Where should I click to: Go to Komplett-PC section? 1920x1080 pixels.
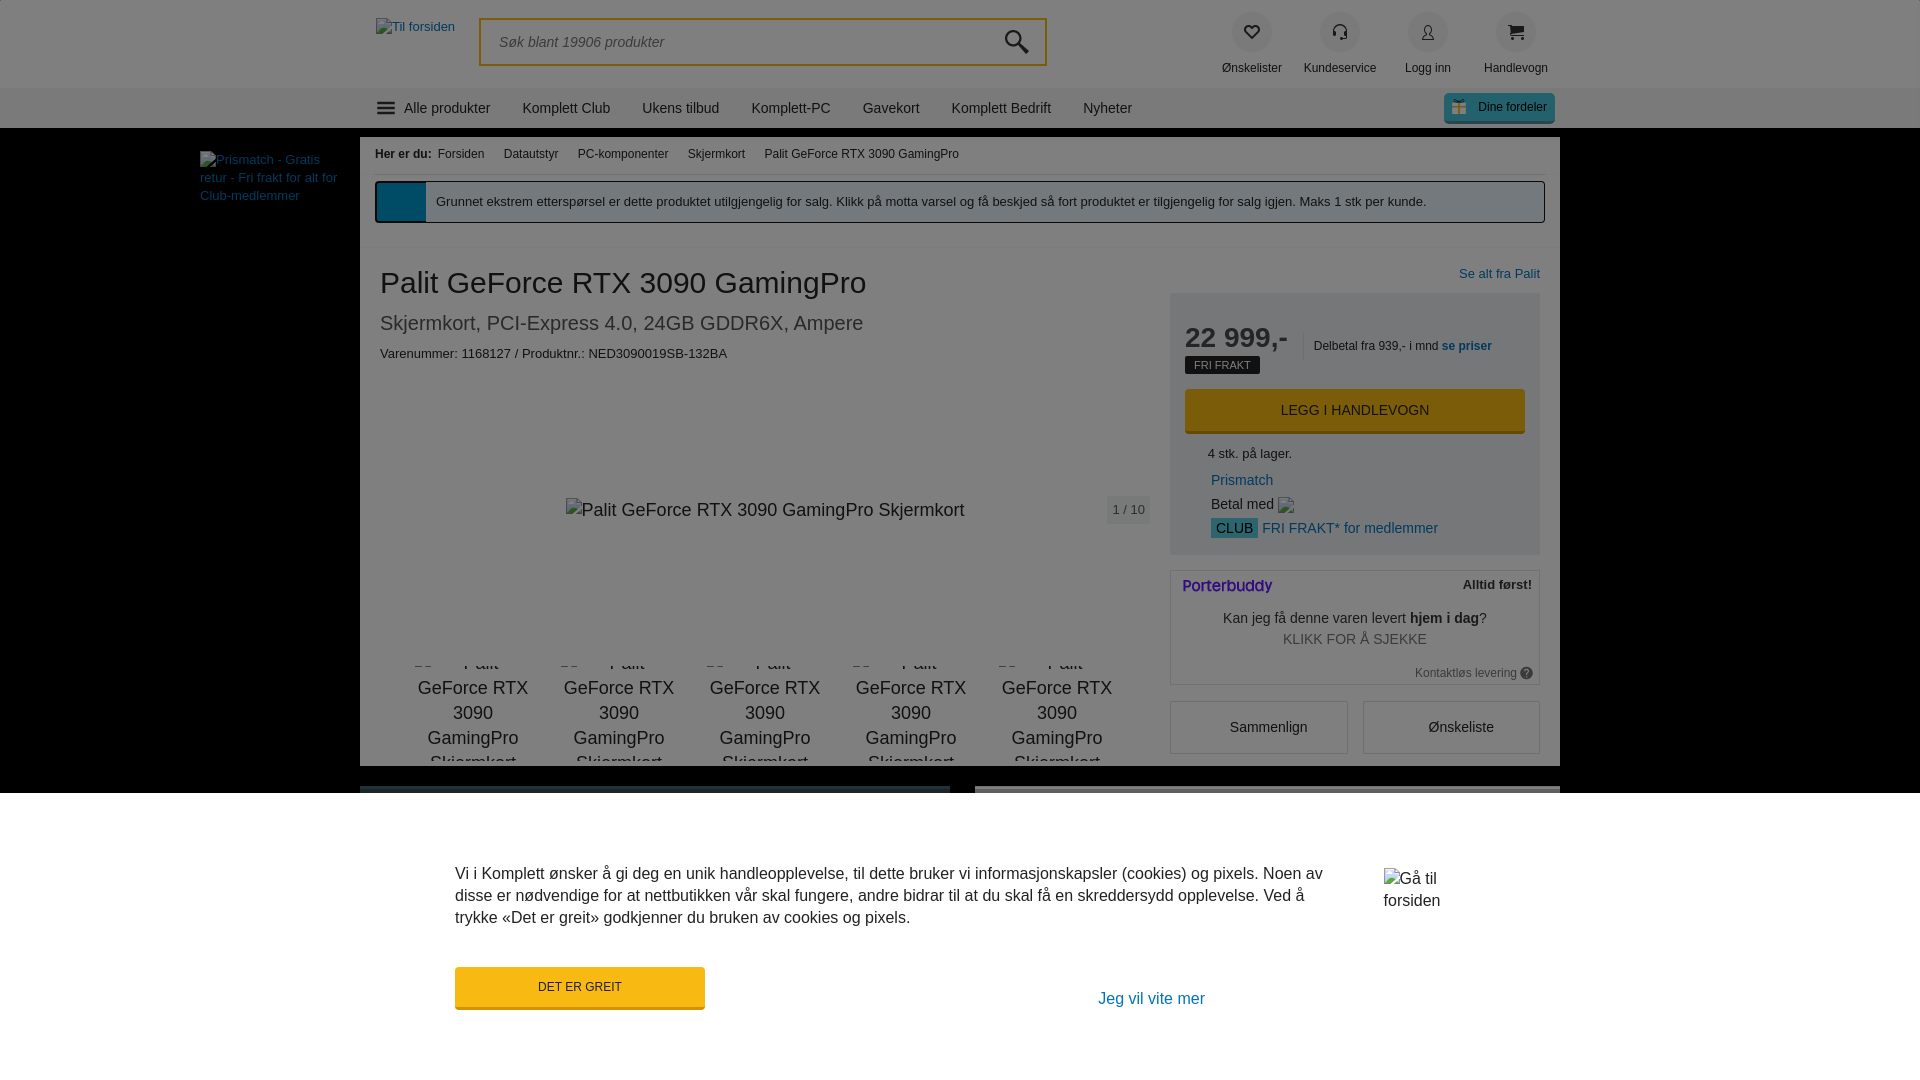click(790, 108)
